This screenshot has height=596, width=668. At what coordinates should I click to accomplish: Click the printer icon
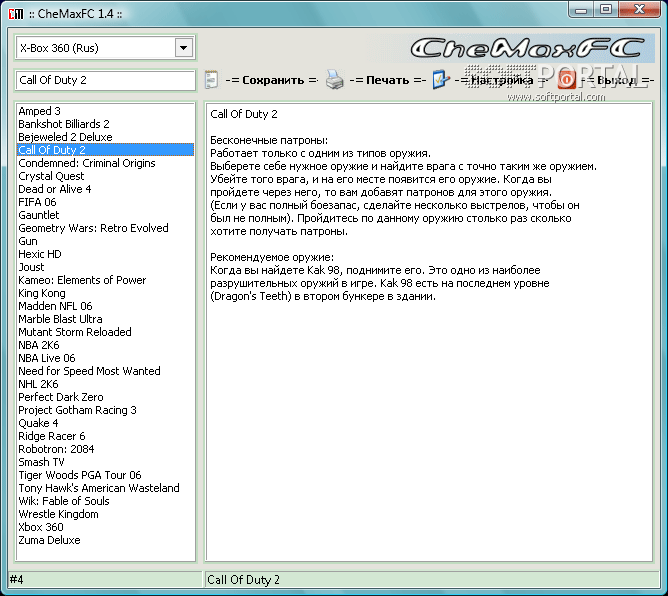[334, 80]
